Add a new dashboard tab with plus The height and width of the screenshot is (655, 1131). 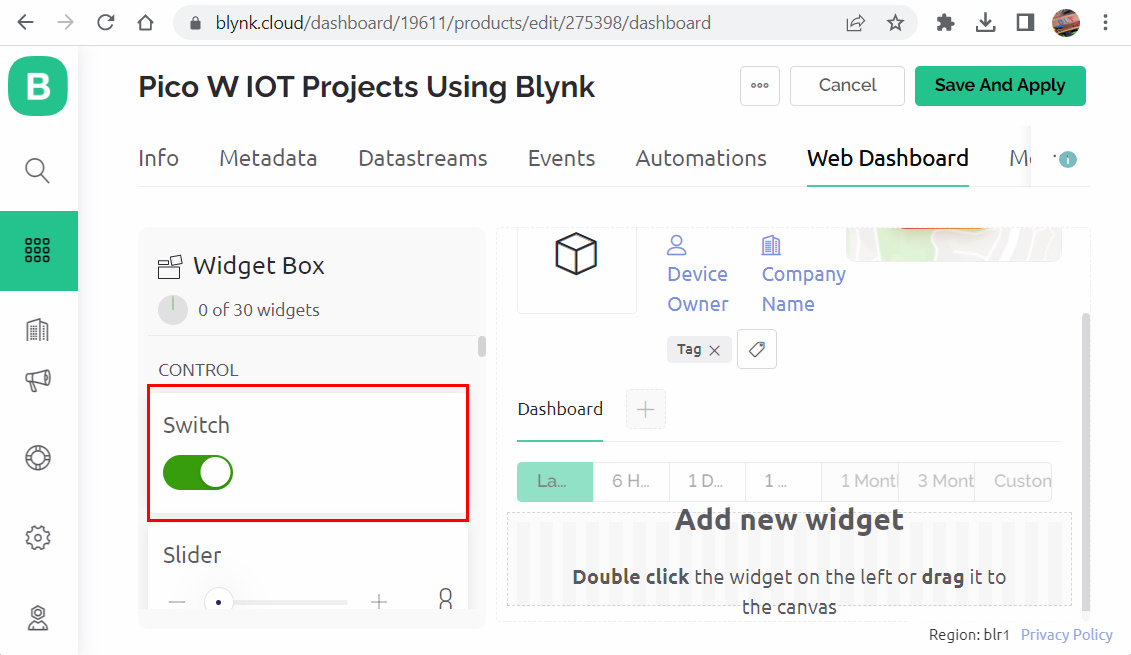point(646,410)
